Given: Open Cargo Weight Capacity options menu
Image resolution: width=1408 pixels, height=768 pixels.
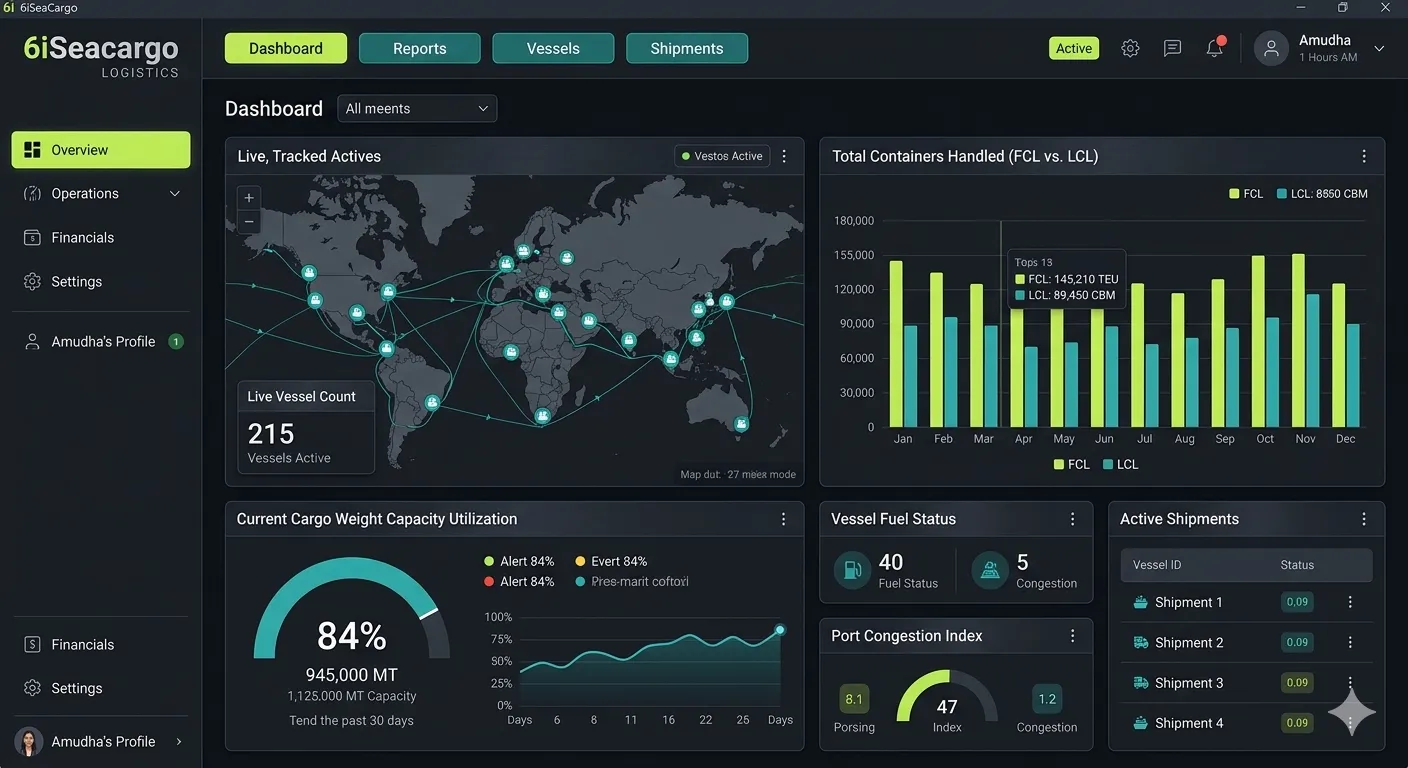Looking at the screenshot, I should 784,519.
